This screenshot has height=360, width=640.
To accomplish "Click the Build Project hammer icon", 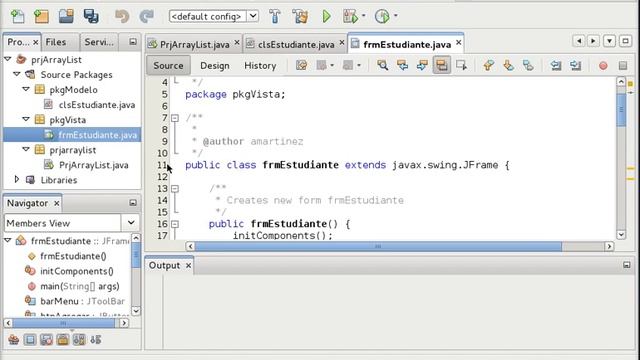I will click(275, 16).
